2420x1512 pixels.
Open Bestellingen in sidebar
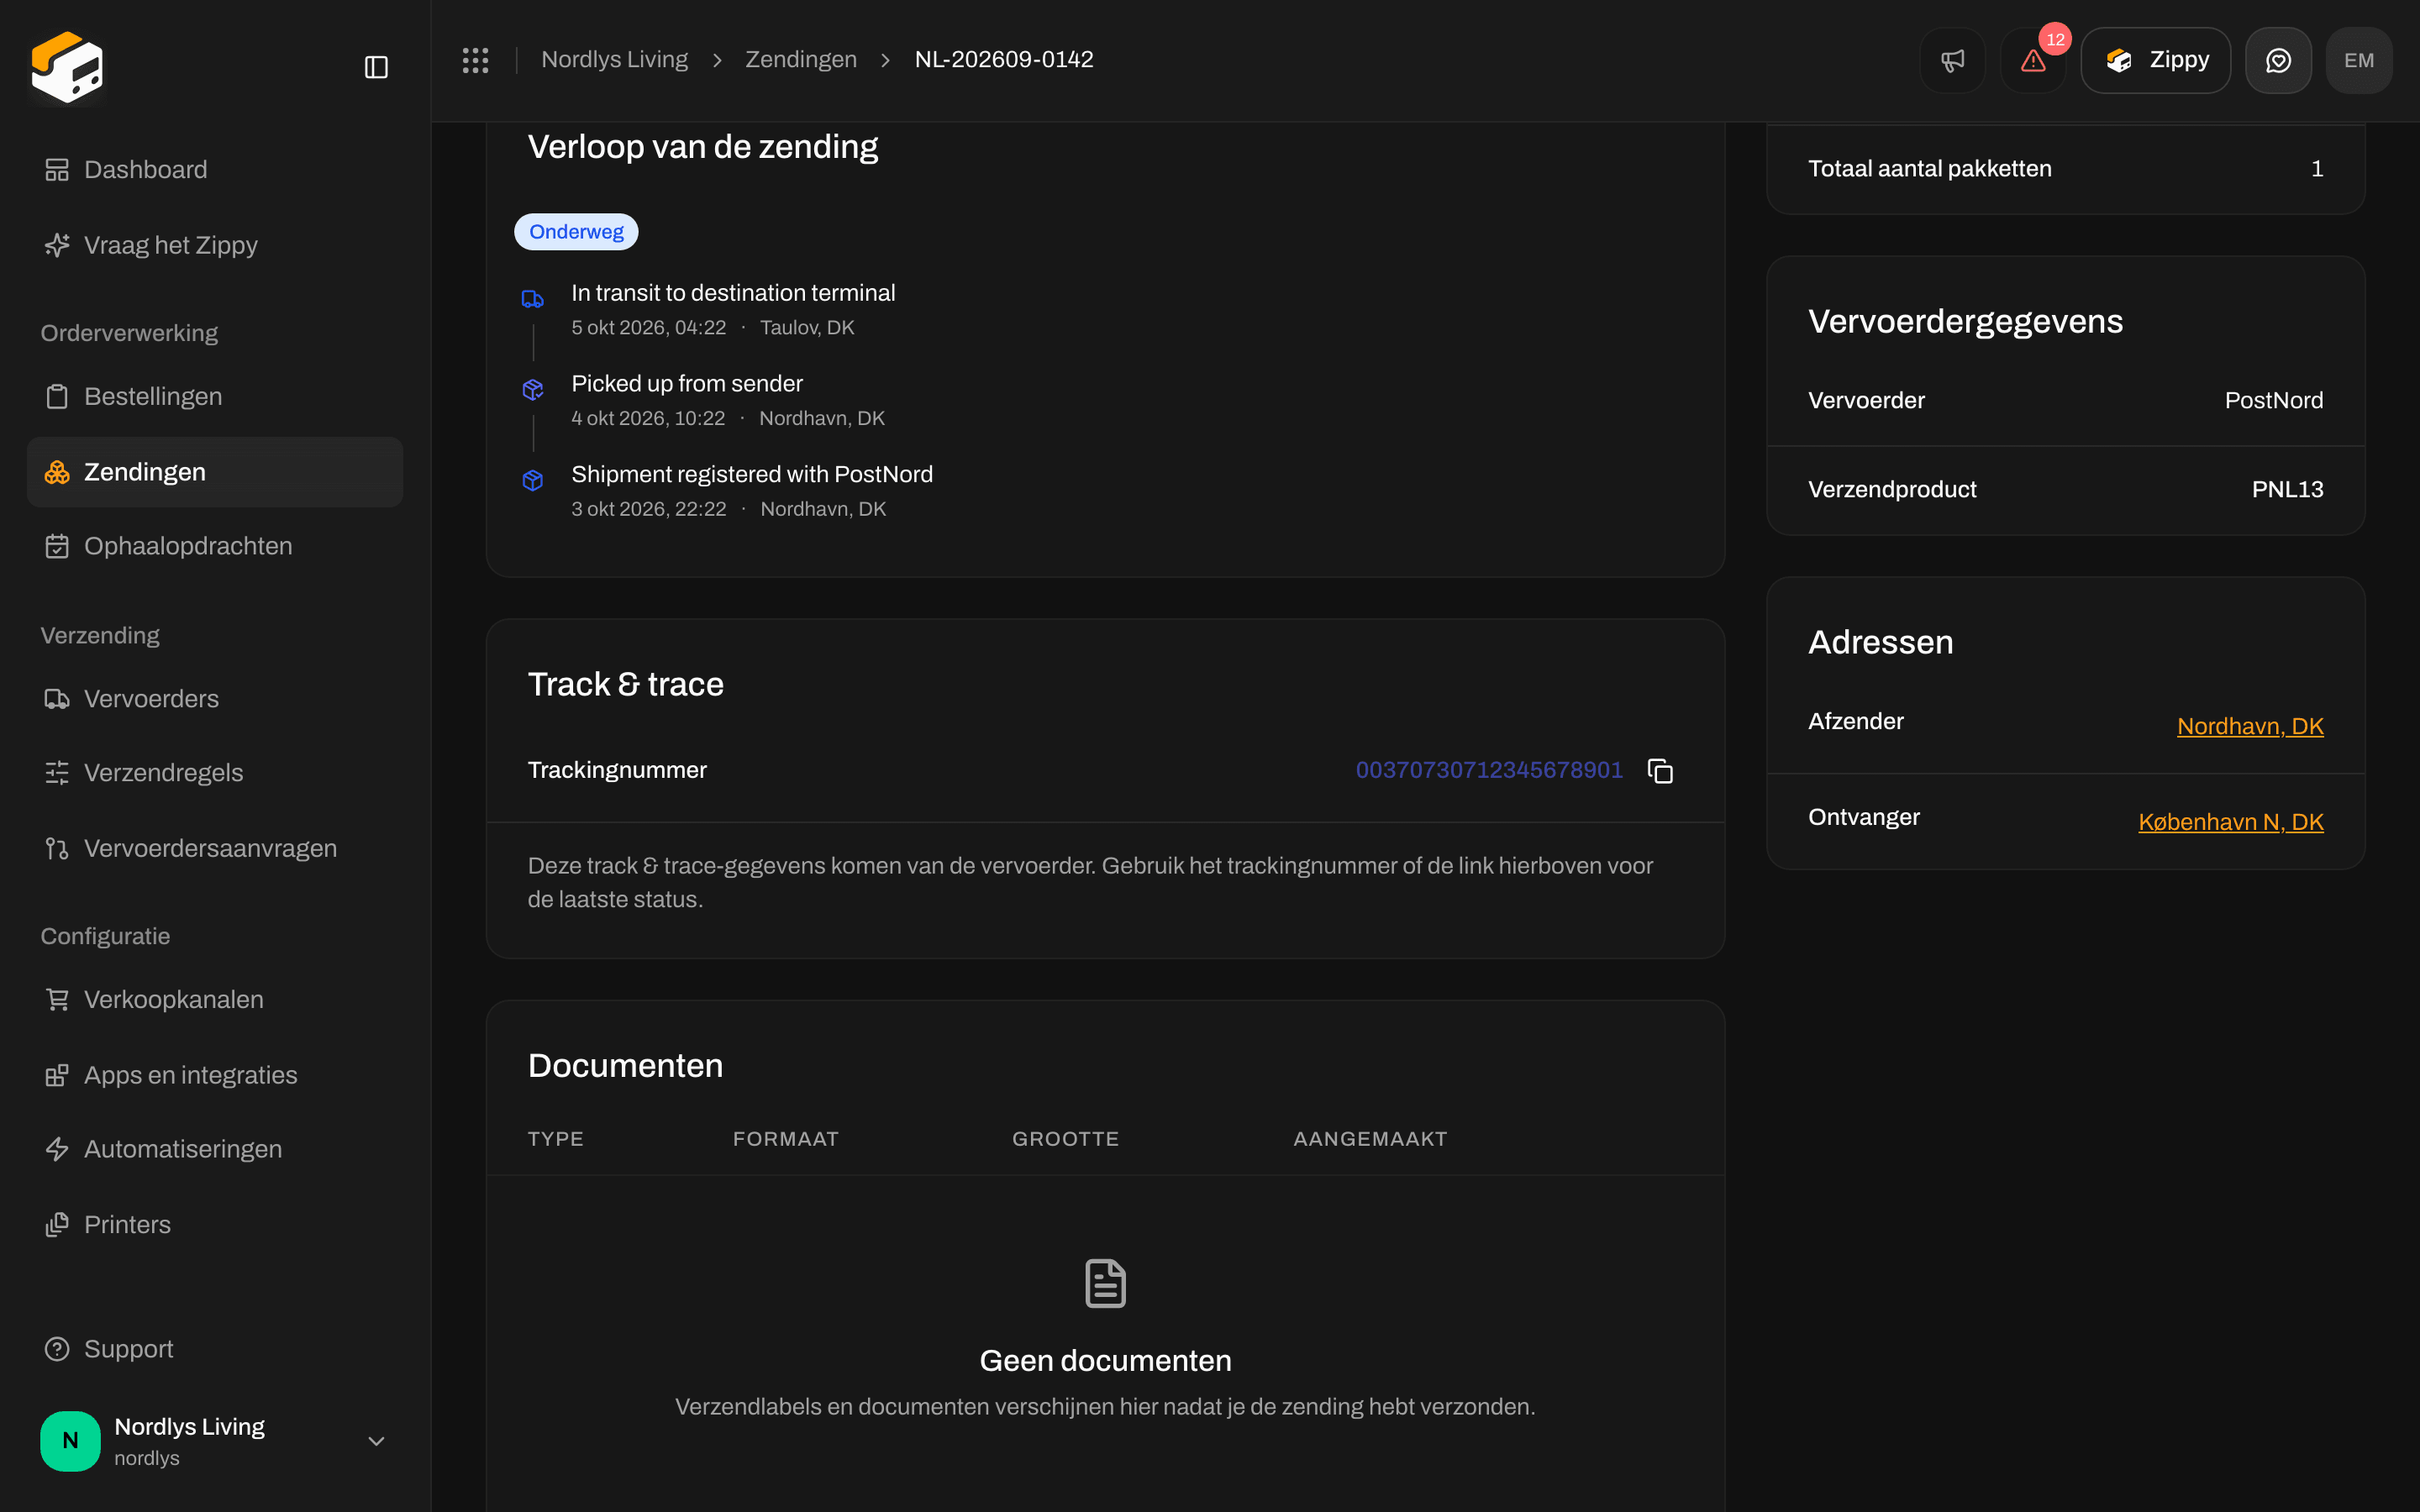(215, 396)
